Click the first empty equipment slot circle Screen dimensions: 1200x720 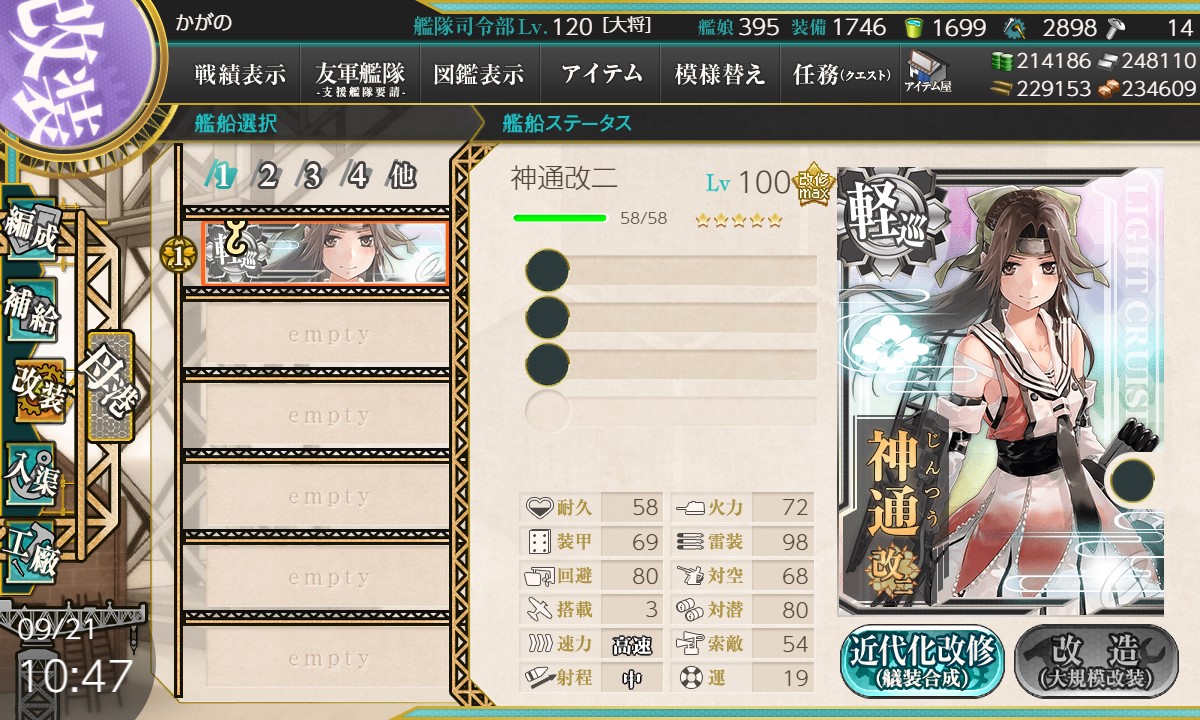point(547,271)
